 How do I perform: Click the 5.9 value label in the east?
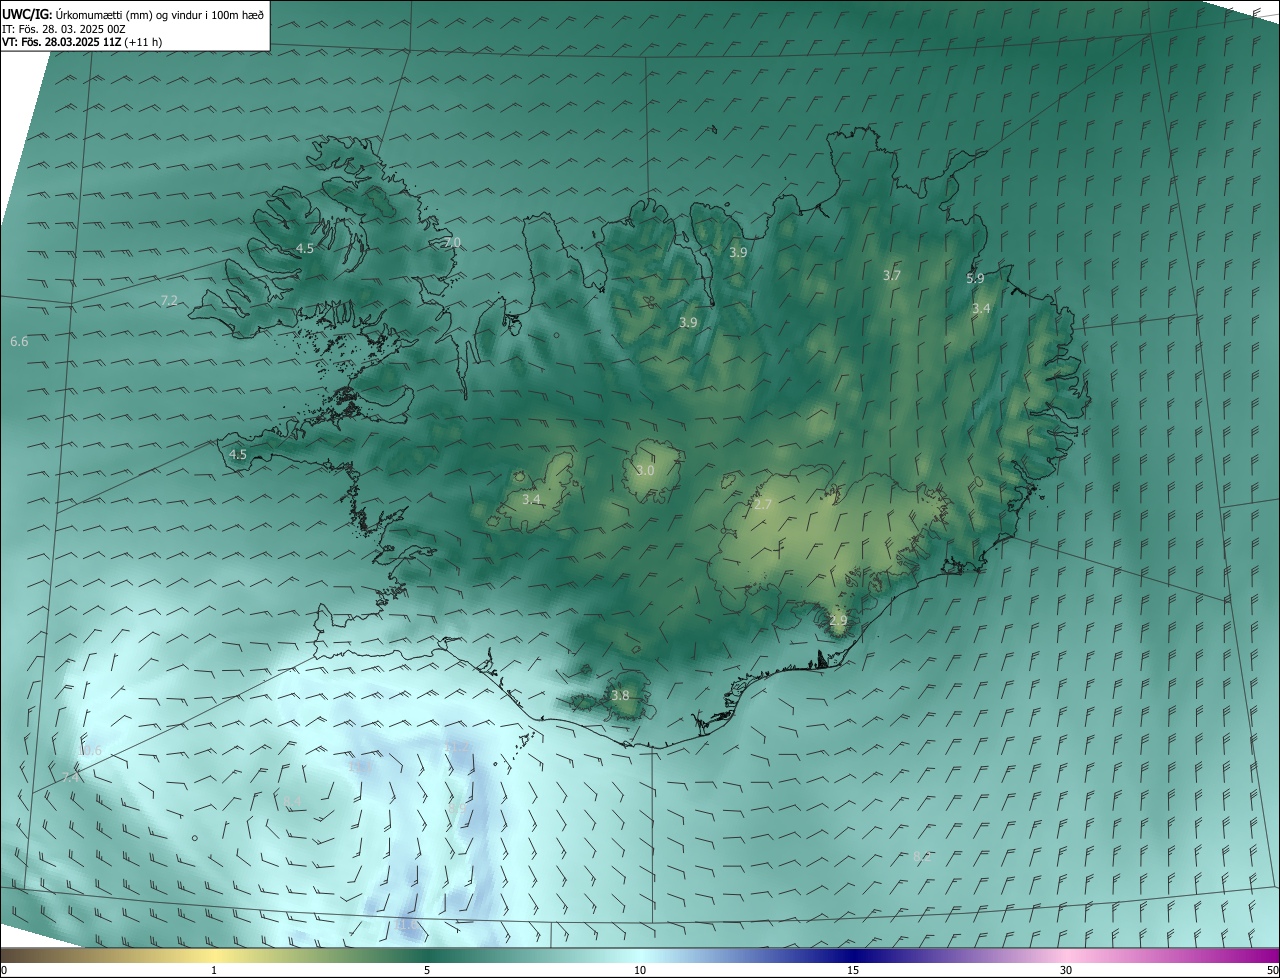[x=975, y=278]
